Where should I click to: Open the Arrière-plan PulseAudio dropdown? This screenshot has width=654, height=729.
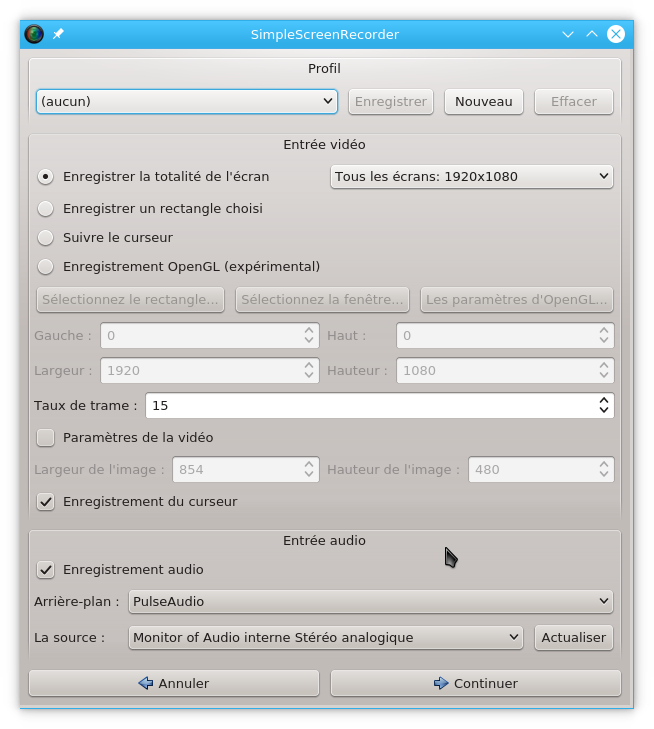[370, 602]
